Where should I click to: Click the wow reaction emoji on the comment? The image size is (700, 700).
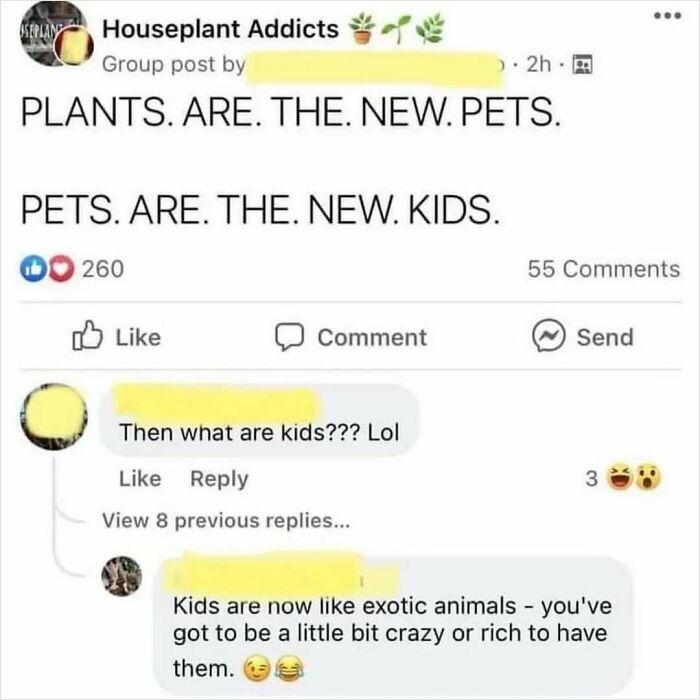648,478
